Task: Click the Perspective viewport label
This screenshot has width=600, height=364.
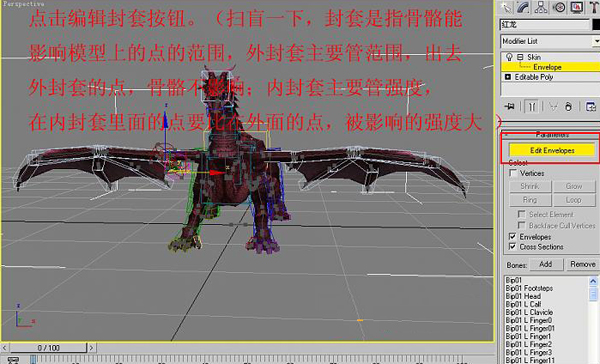Action: (x=23, y=3)
